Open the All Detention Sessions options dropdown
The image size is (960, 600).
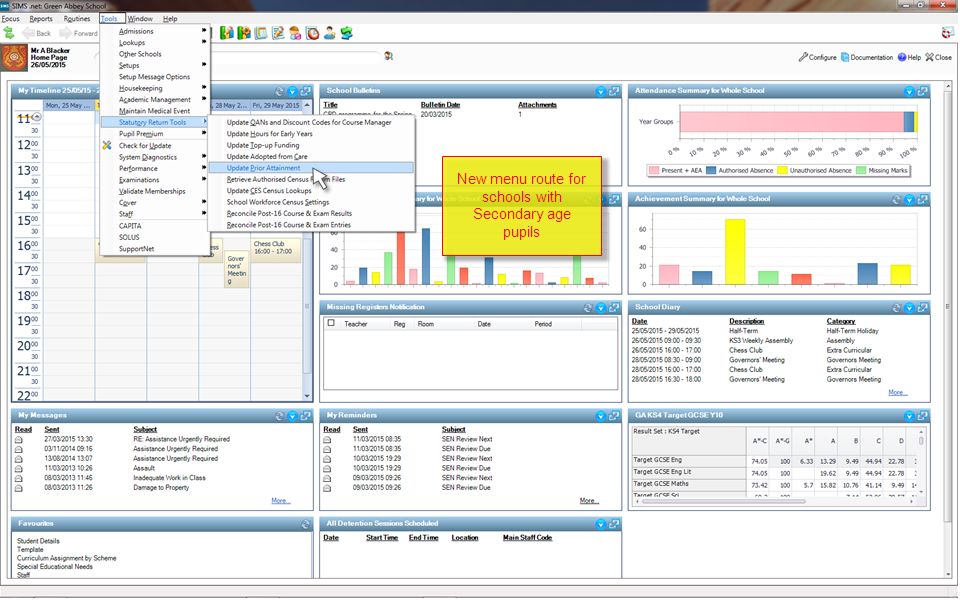tap(601, 525)
